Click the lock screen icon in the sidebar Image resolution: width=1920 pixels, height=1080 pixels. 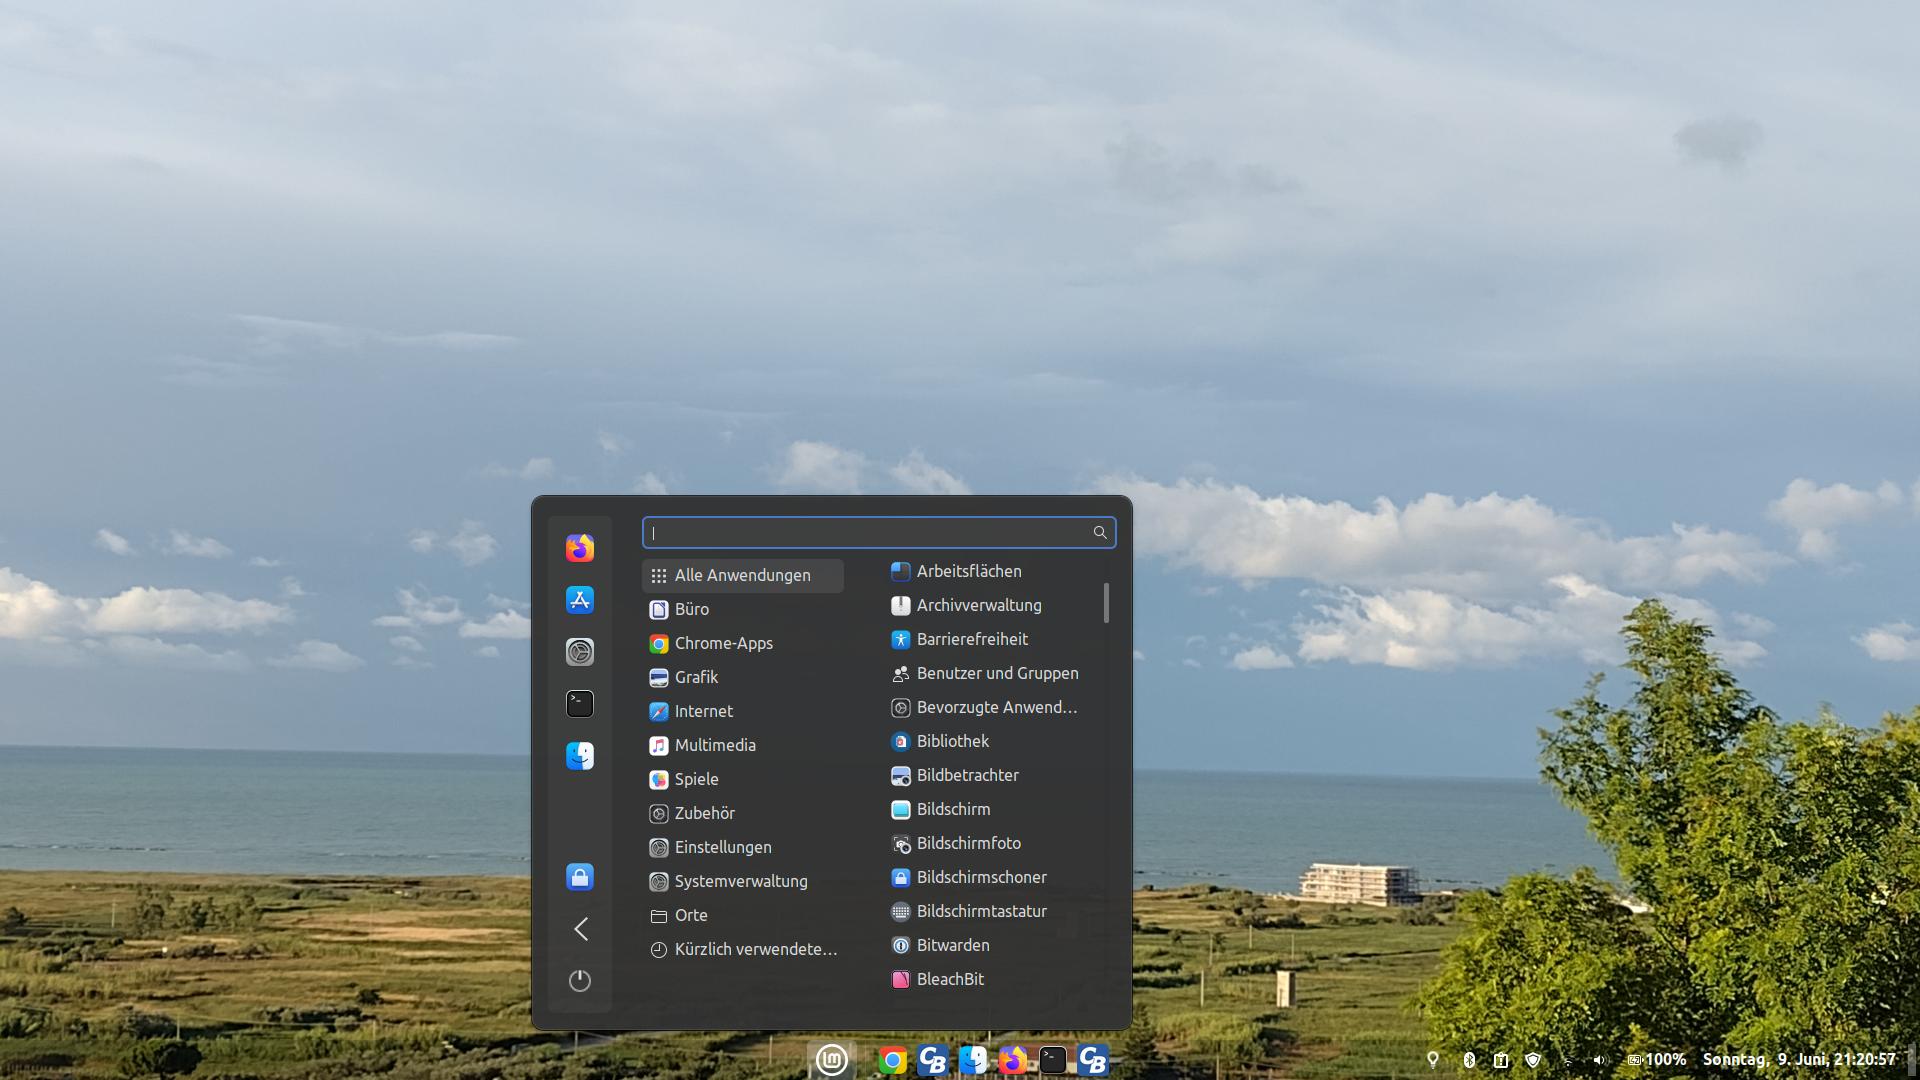coord(580,877)
